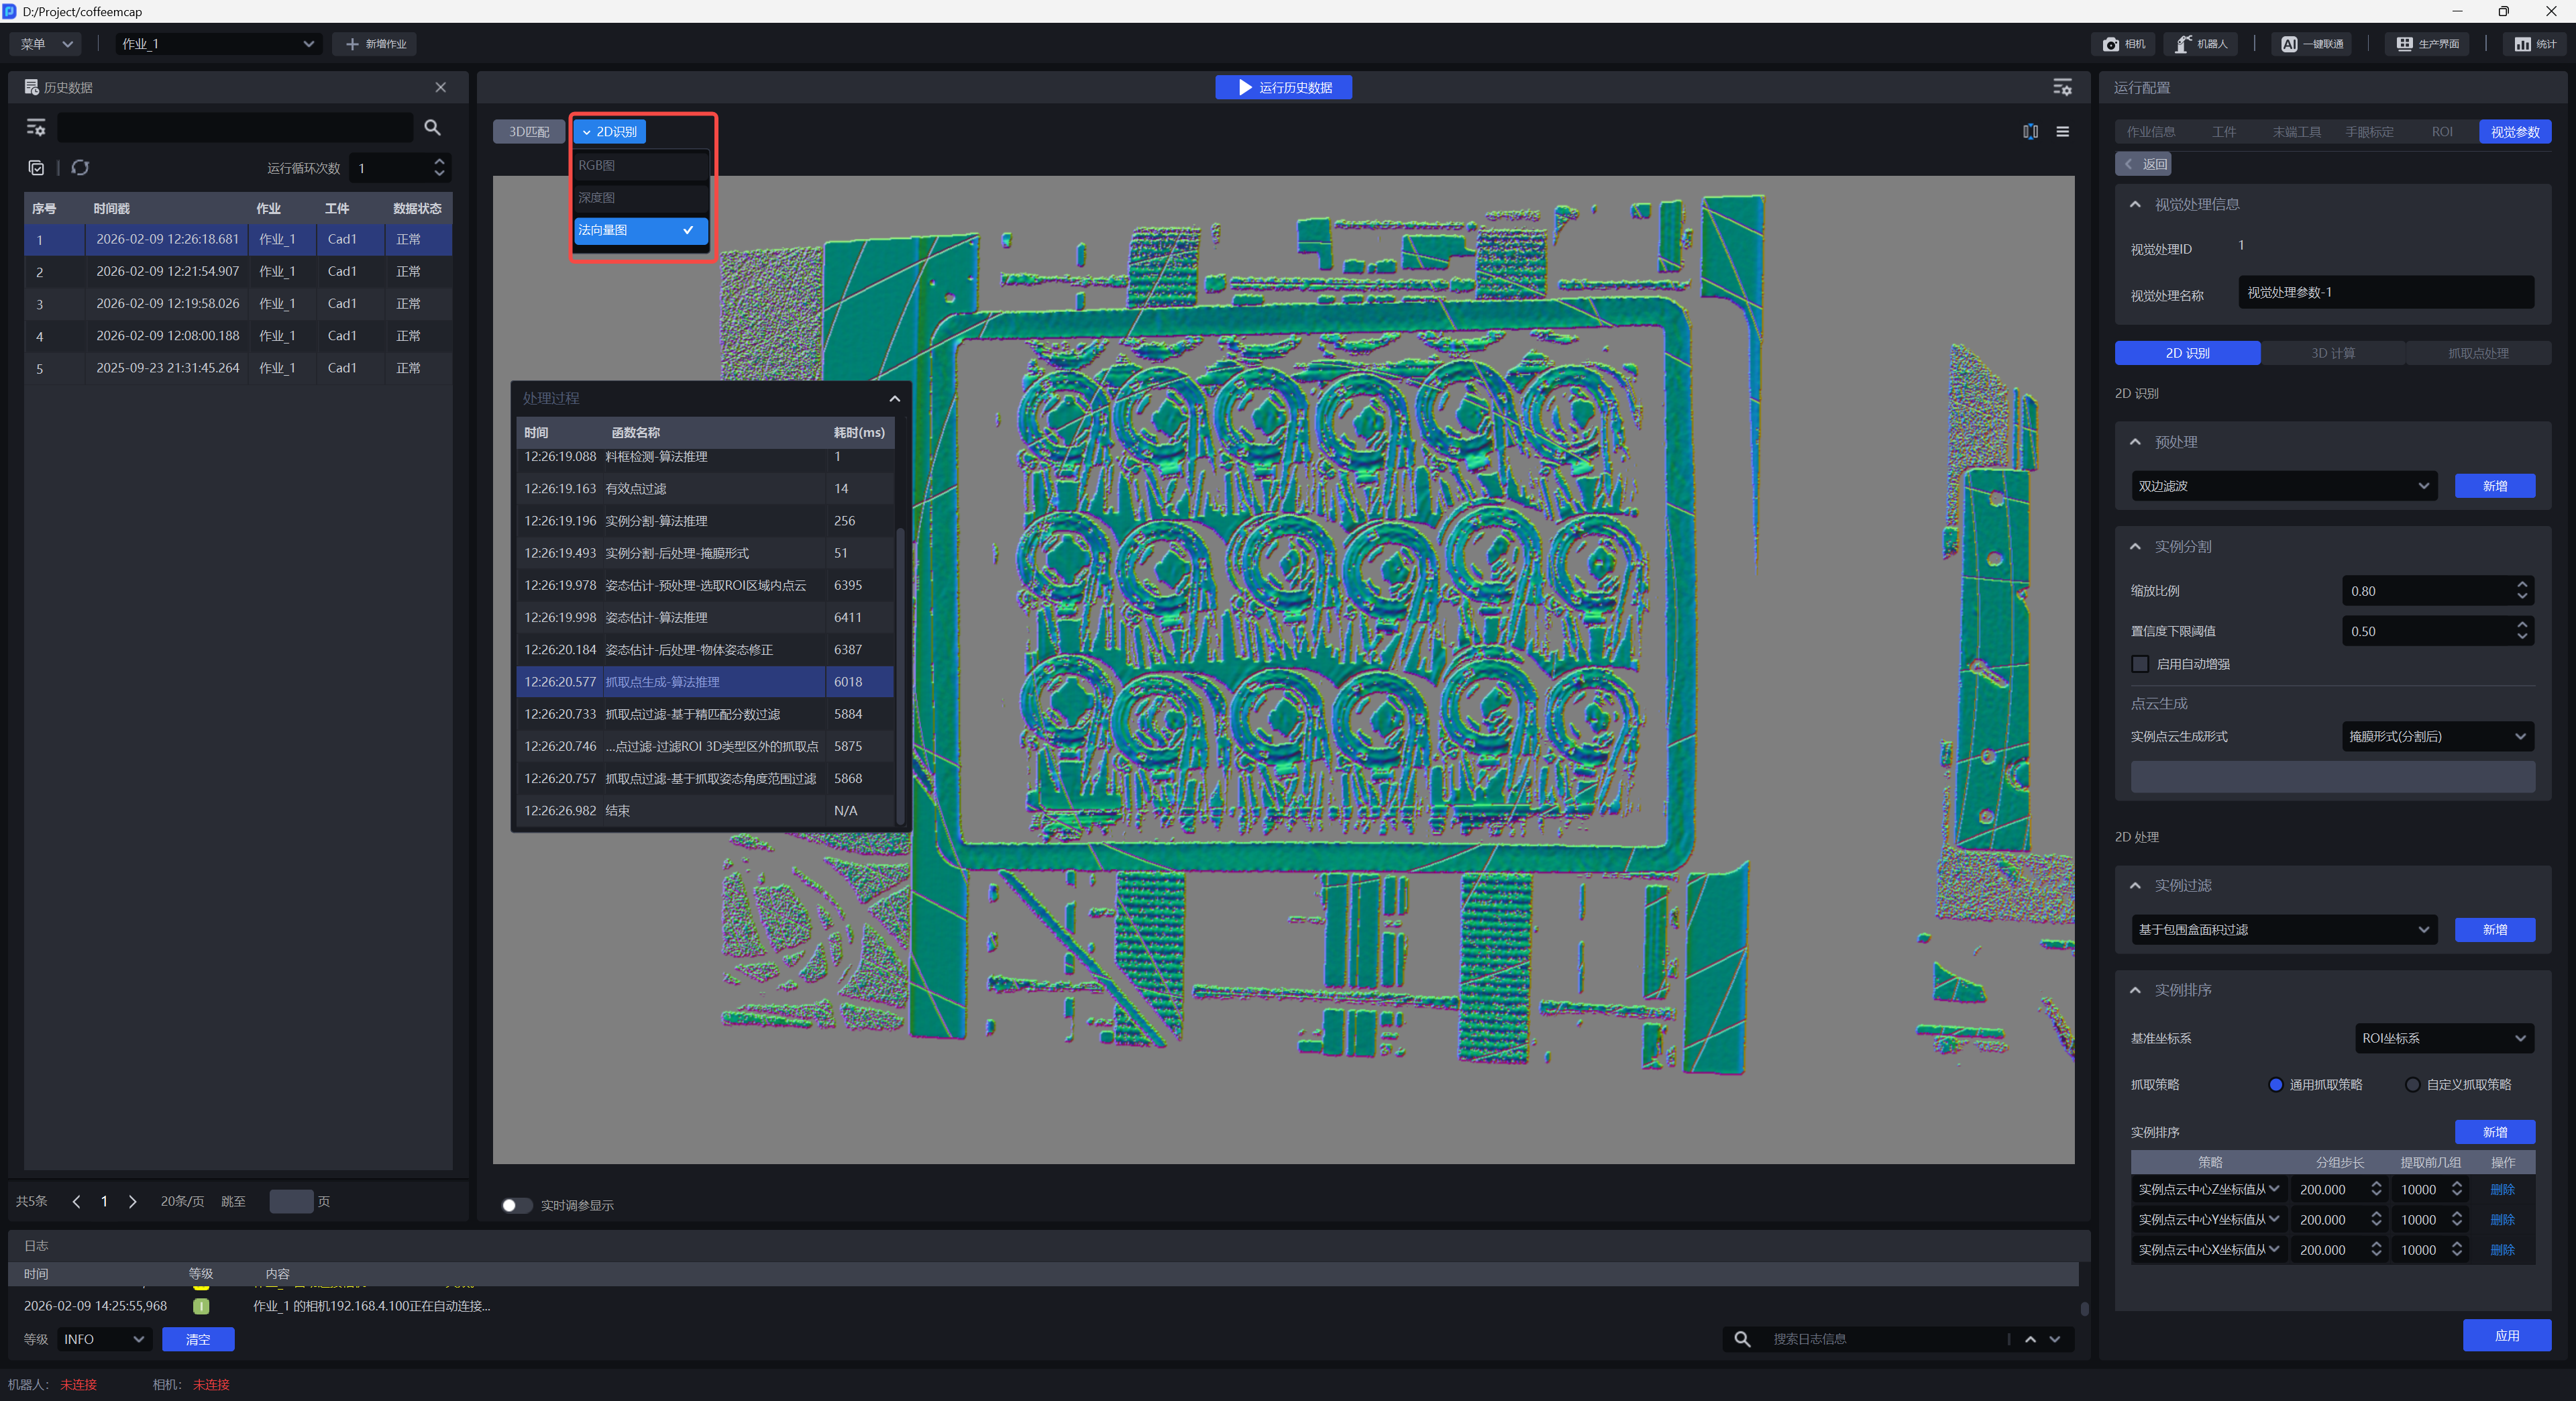Image resolution: width=2576 pixels, height=1401 pixels.
Task: Click the 运行历史数据 button
Action: tap(1283, 88)
